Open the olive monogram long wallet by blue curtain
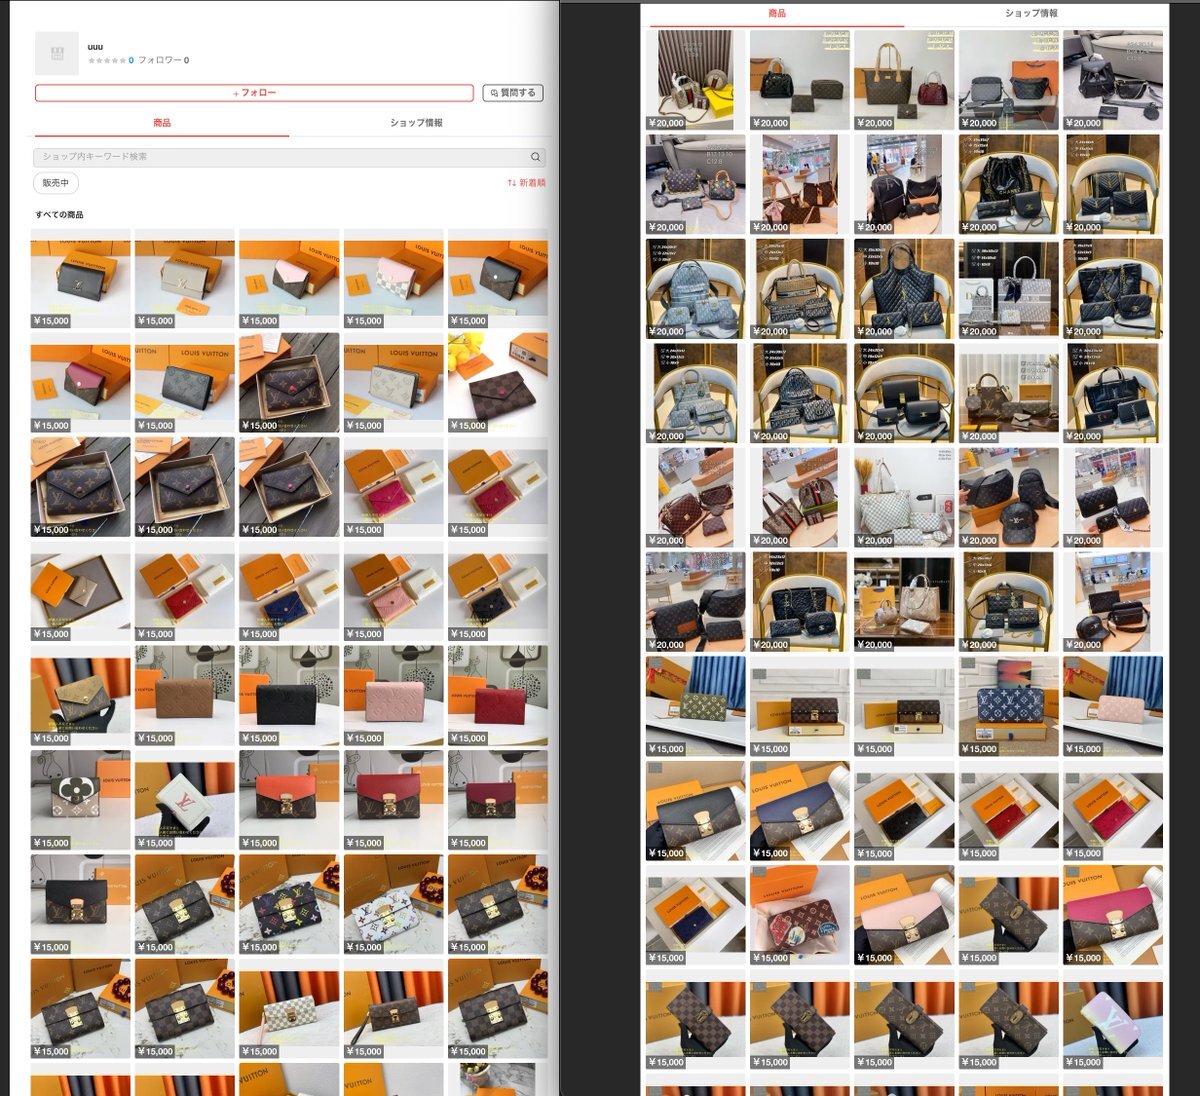Screen dimensions: 1200x1096 [x=696, y=706]
